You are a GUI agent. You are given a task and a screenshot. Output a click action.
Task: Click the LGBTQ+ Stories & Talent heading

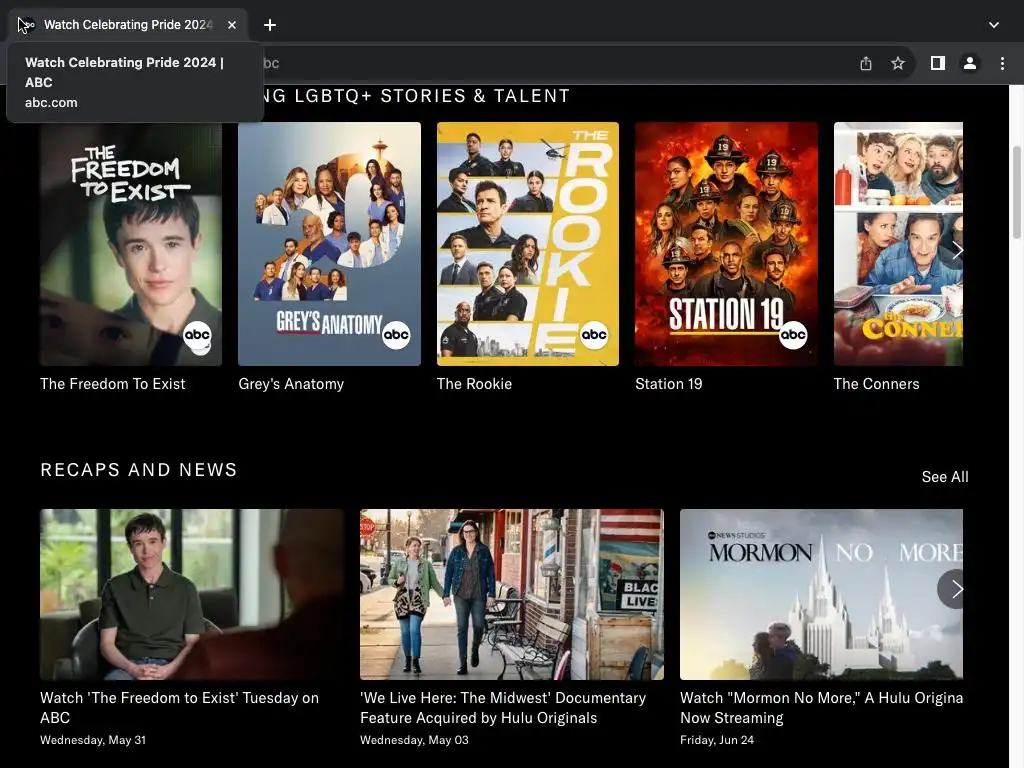[417, 96]
